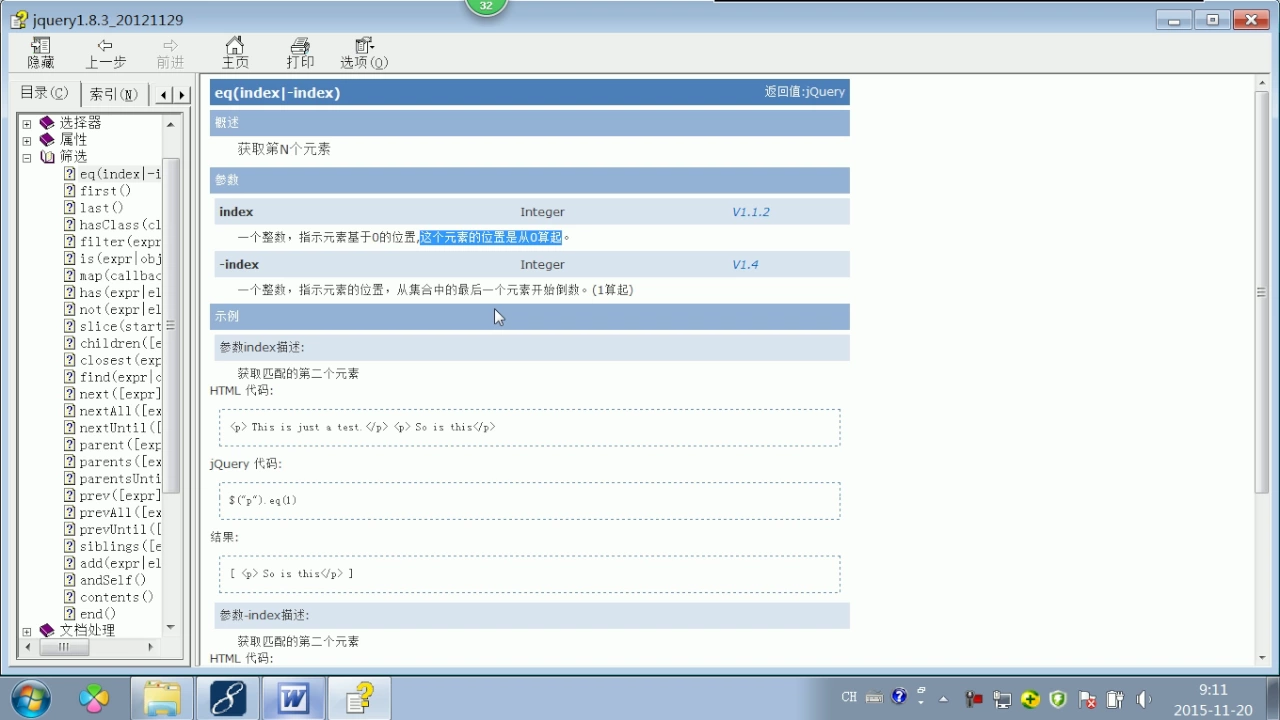Screen dimensions: 1280x720
Task: Open the help viewer taskbar icon
Action: coord(359,698)
